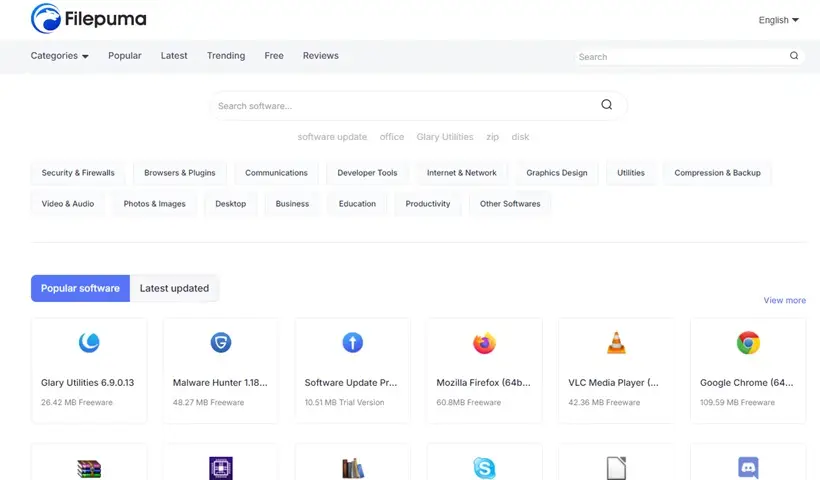The image size is (820, 480).
Task: Go to the Free menu item
Action: [274, 55]
